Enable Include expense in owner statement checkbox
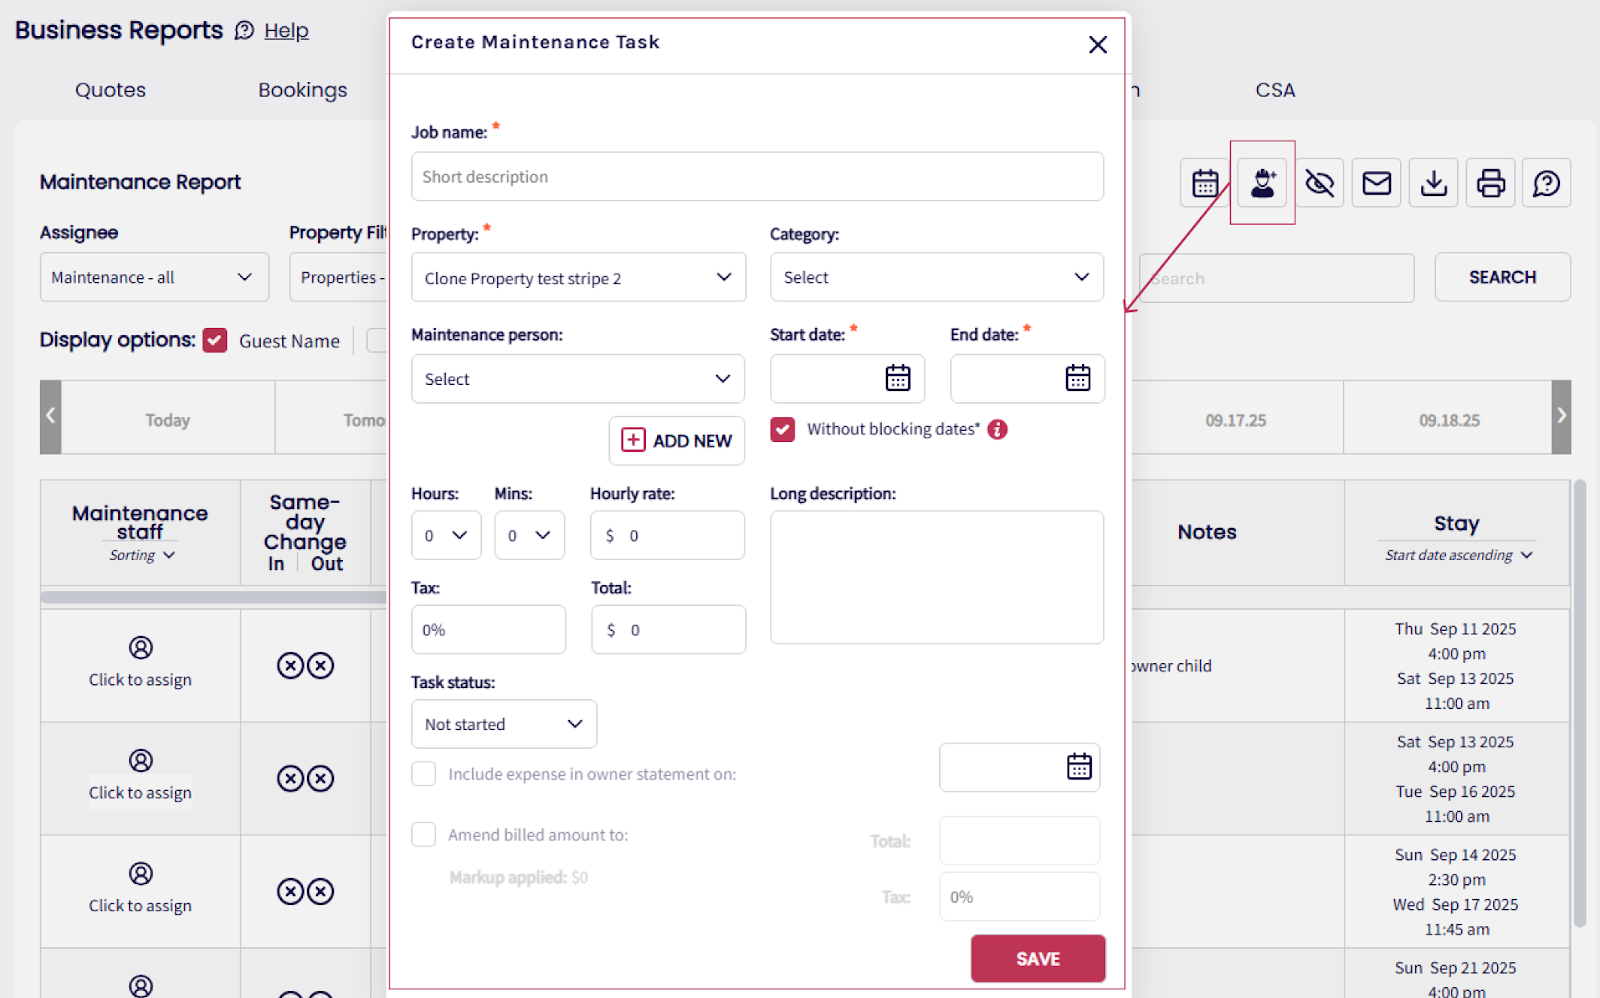The image size is (1600, 998). click(424, 774)
